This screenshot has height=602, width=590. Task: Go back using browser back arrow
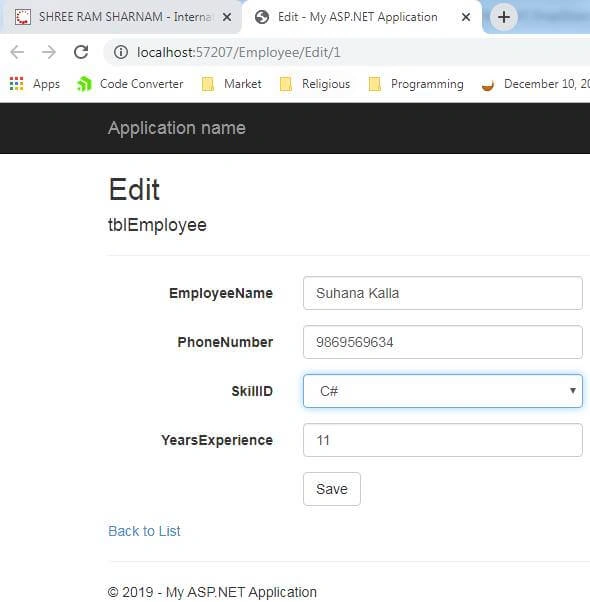pyautogui.click(x=17, y=52)
